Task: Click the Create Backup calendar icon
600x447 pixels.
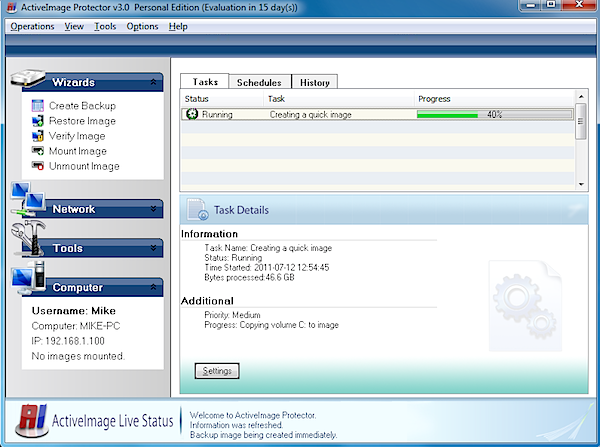Action: click(x=38, y=106)
